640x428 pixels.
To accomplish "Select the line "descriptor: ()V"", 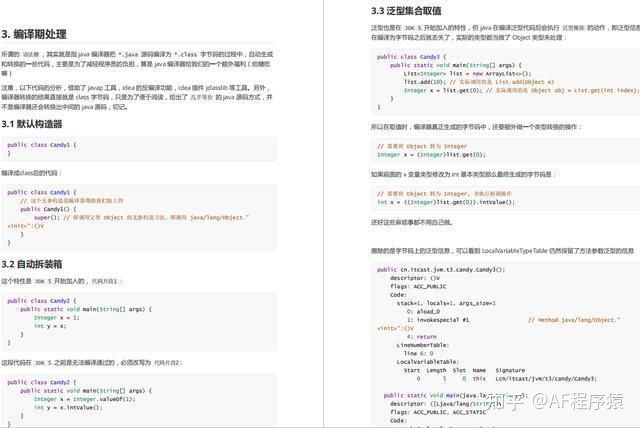I will [x=415, y=278].
